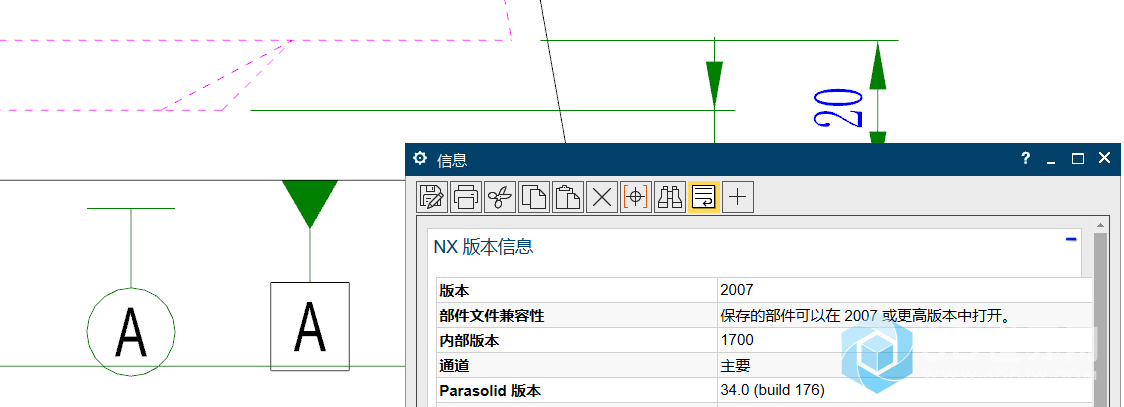Image resolution: width=1124 pixels, height=407 pixels.
Task: Click the plus icon in 信息 toolbar
Action: 738,196
